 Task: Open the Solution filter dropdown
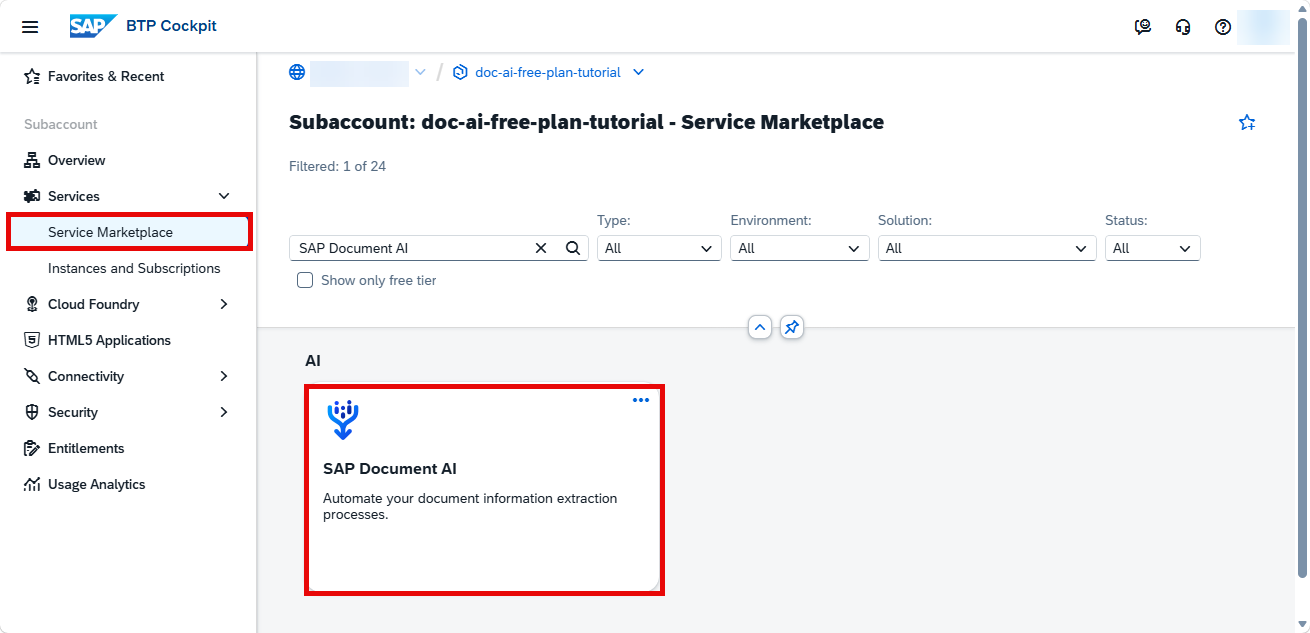pos(987,248)
